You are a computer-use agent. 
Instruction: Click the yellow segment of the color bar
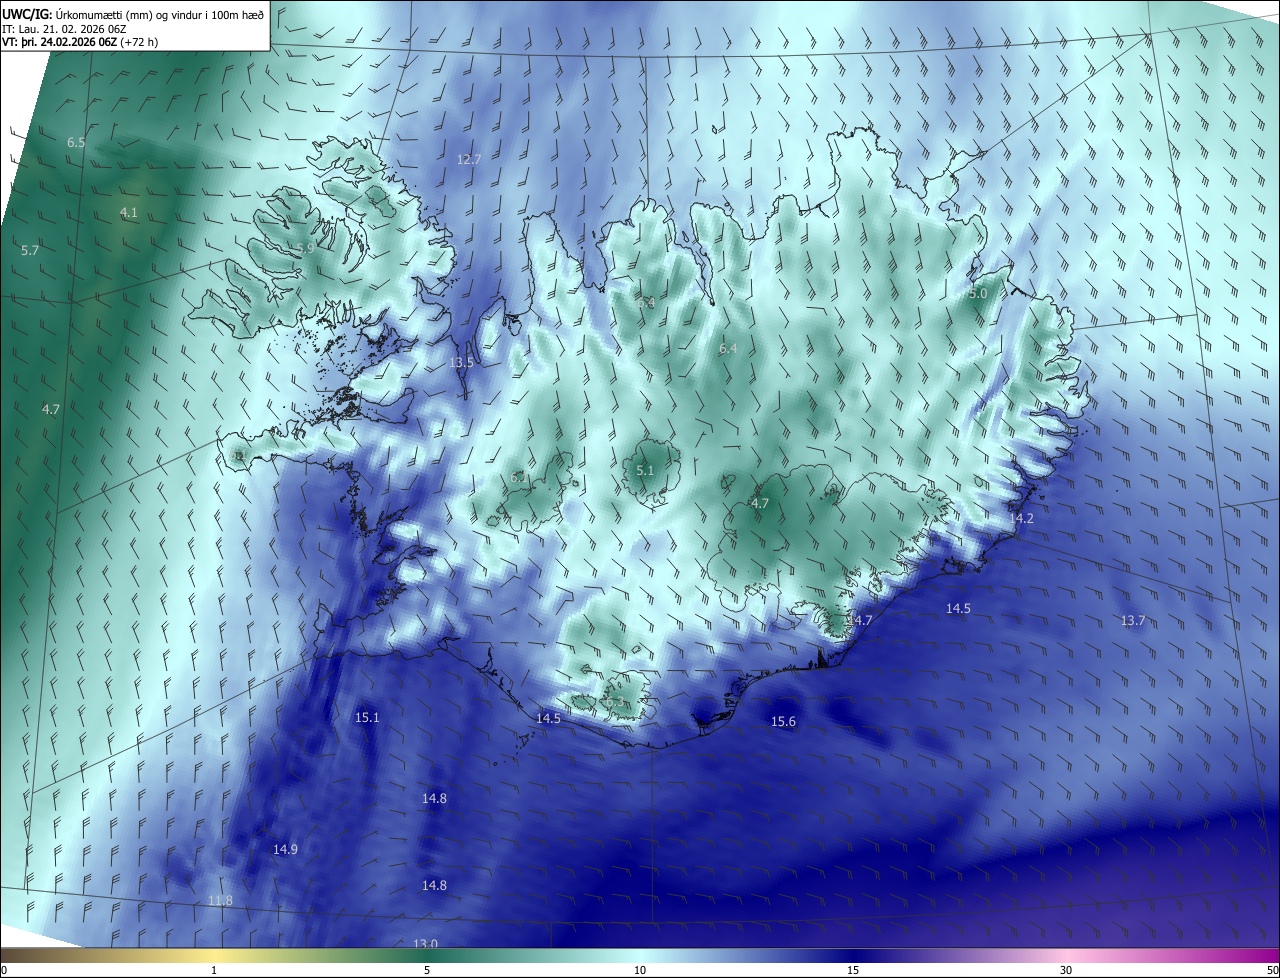(214, 956)
